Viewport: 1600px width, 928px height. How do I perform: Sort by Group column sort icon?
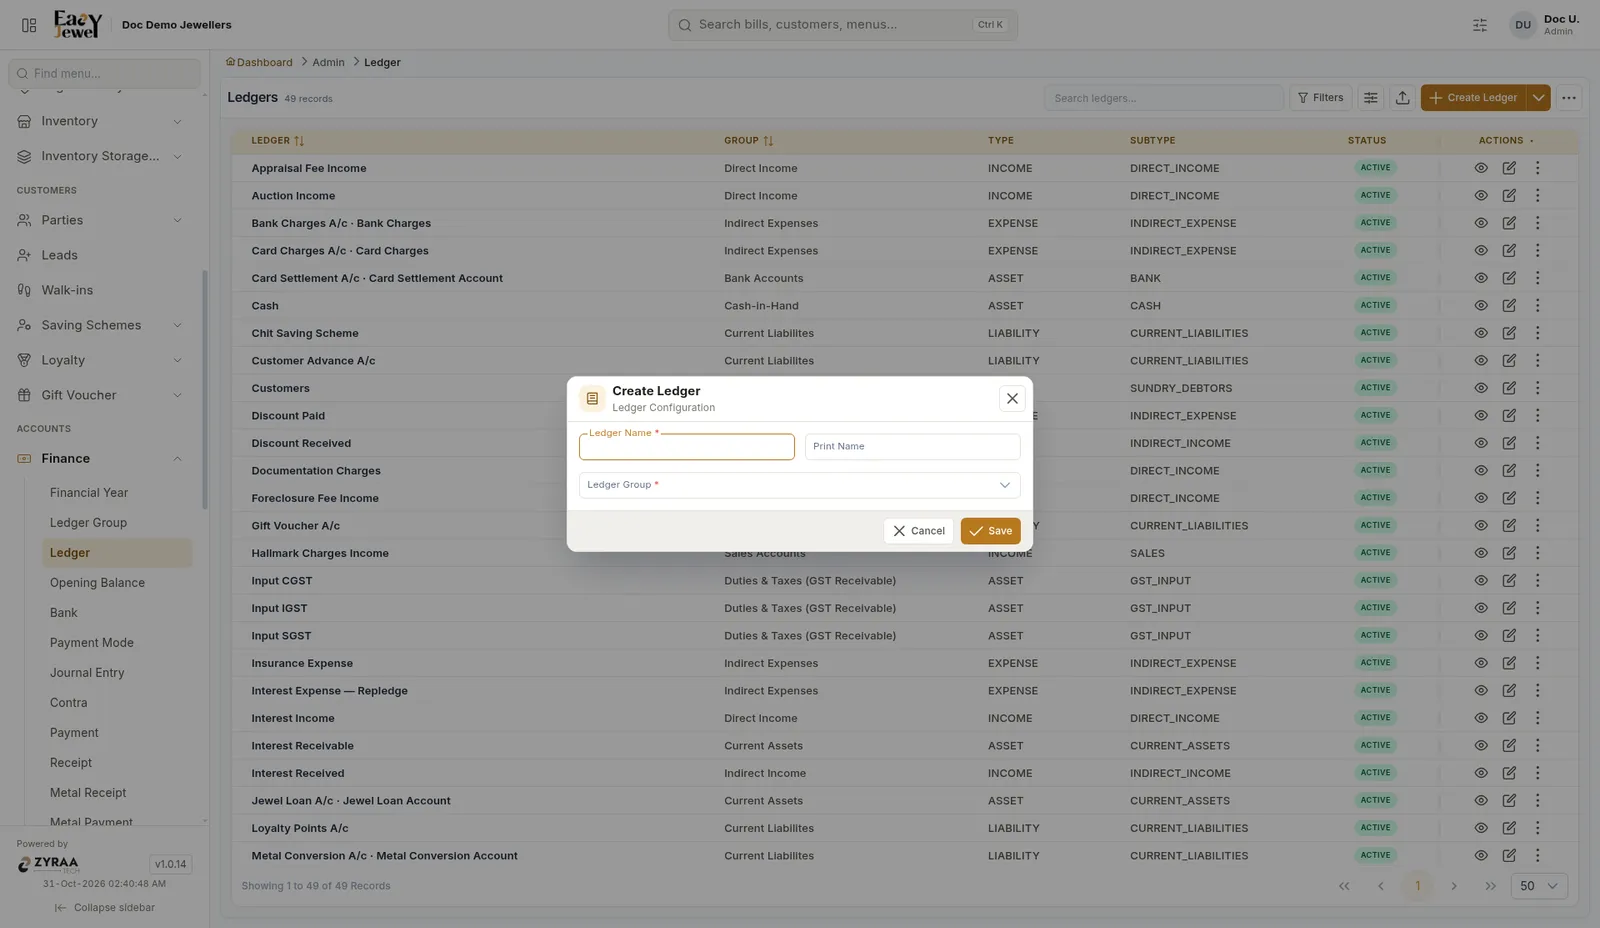(x=768, y=141)
